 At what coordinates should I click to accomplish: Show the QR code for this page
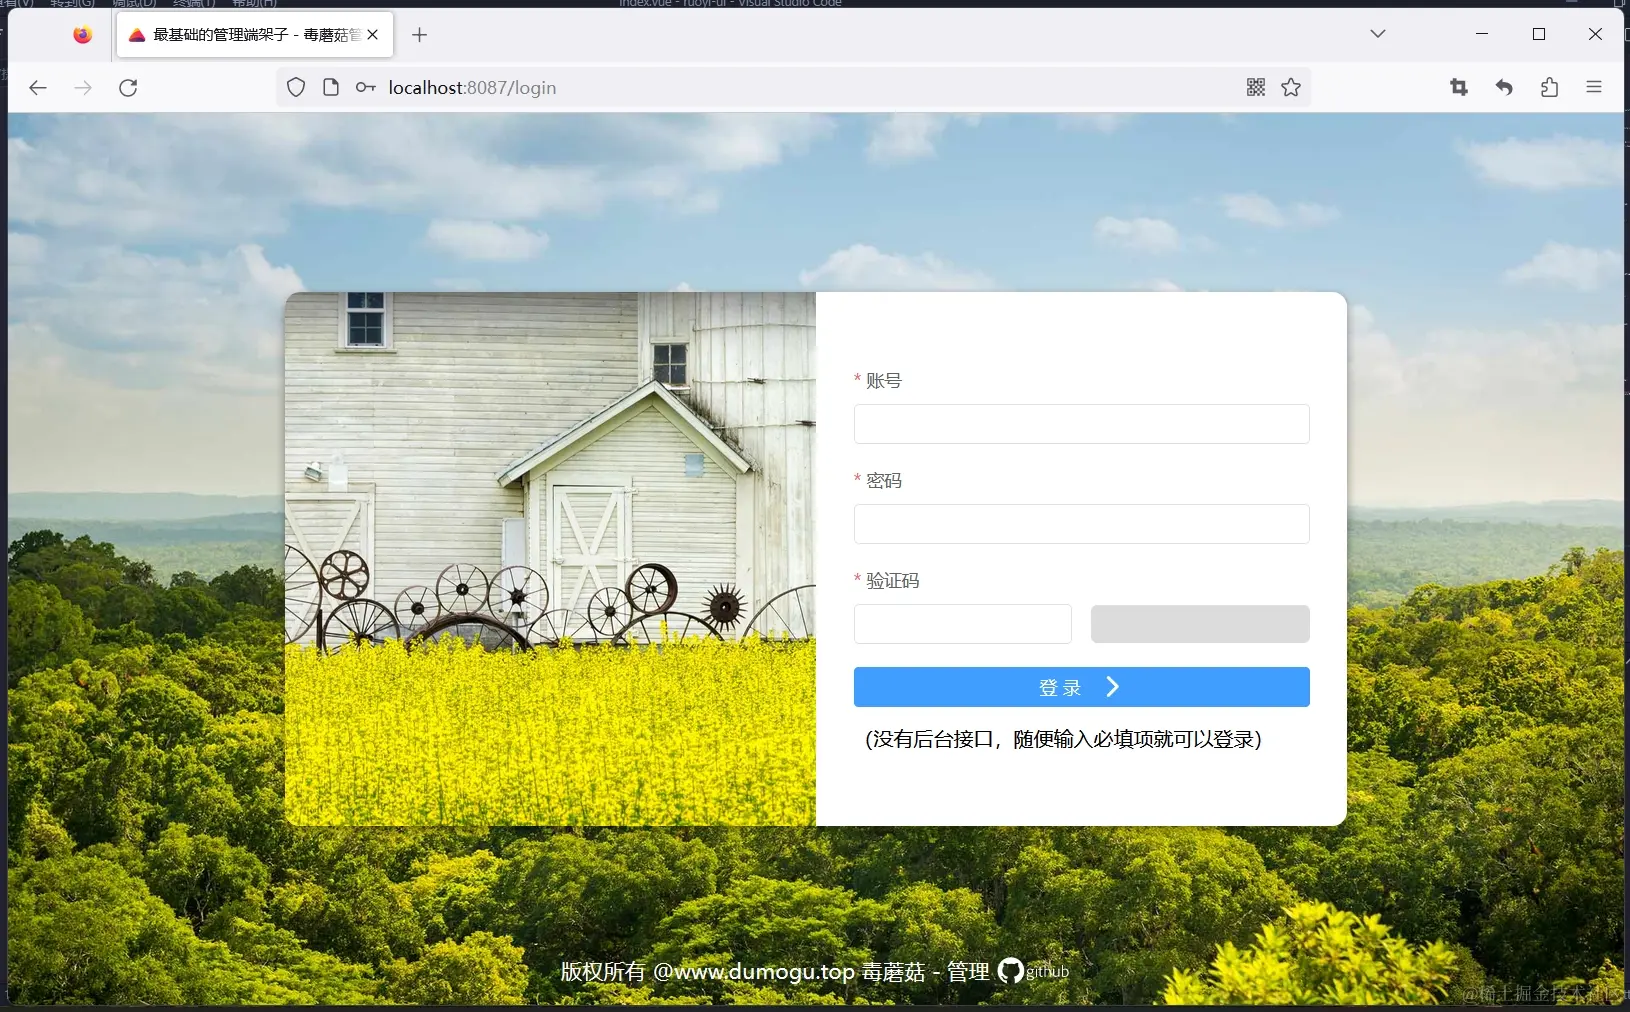(x=1256, y=88)
